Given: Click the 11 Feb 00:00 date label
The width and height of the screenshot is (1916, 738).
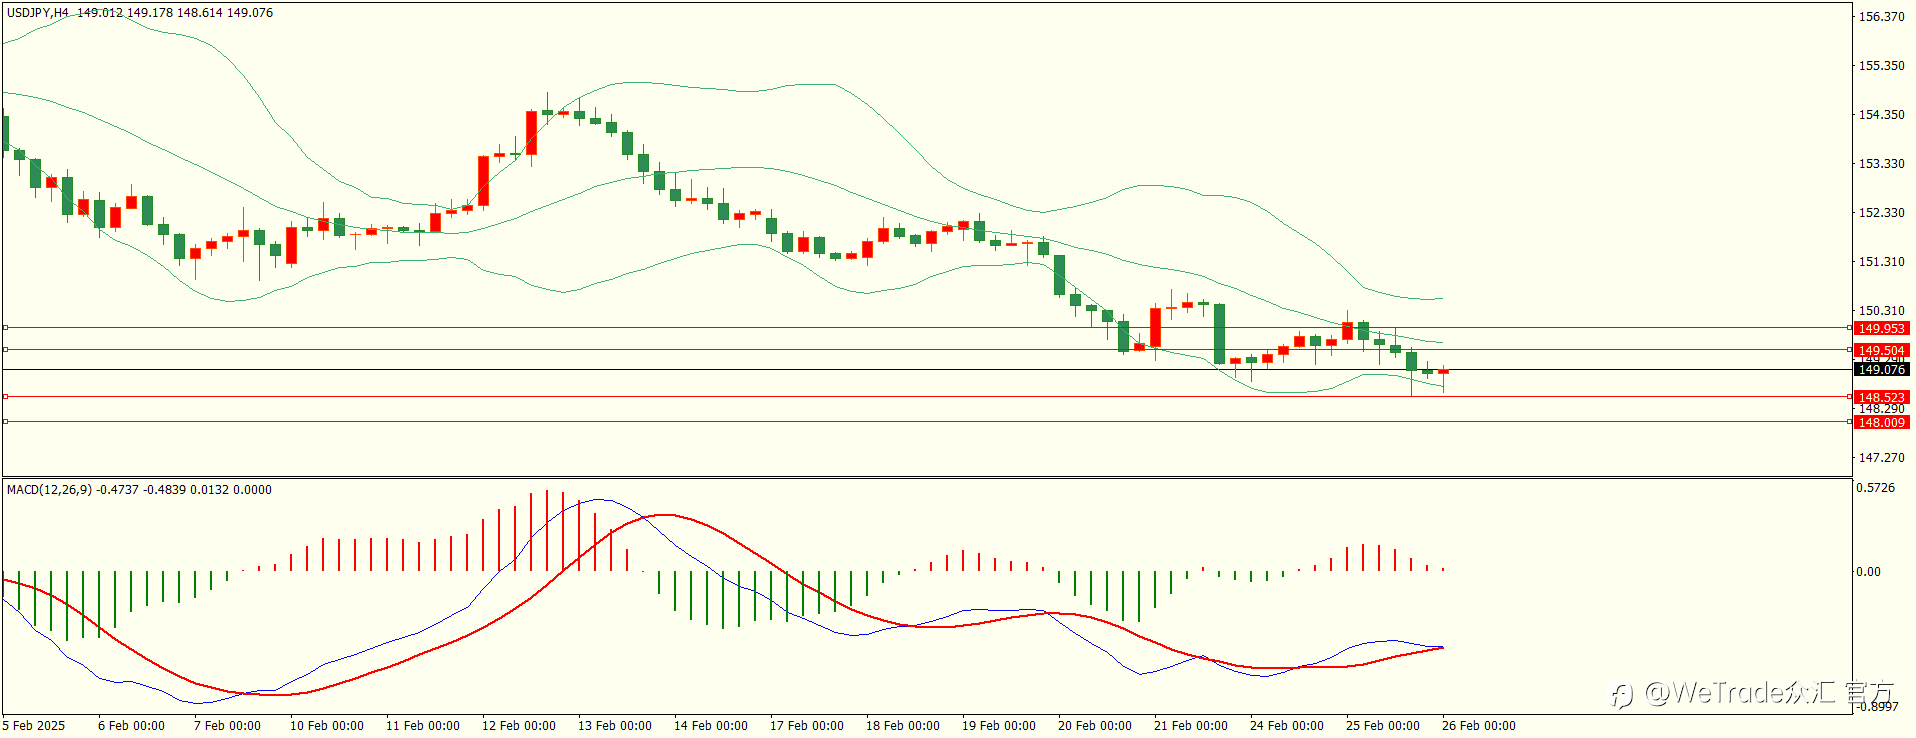Looking at the screenshot, I should coord(423,726).
